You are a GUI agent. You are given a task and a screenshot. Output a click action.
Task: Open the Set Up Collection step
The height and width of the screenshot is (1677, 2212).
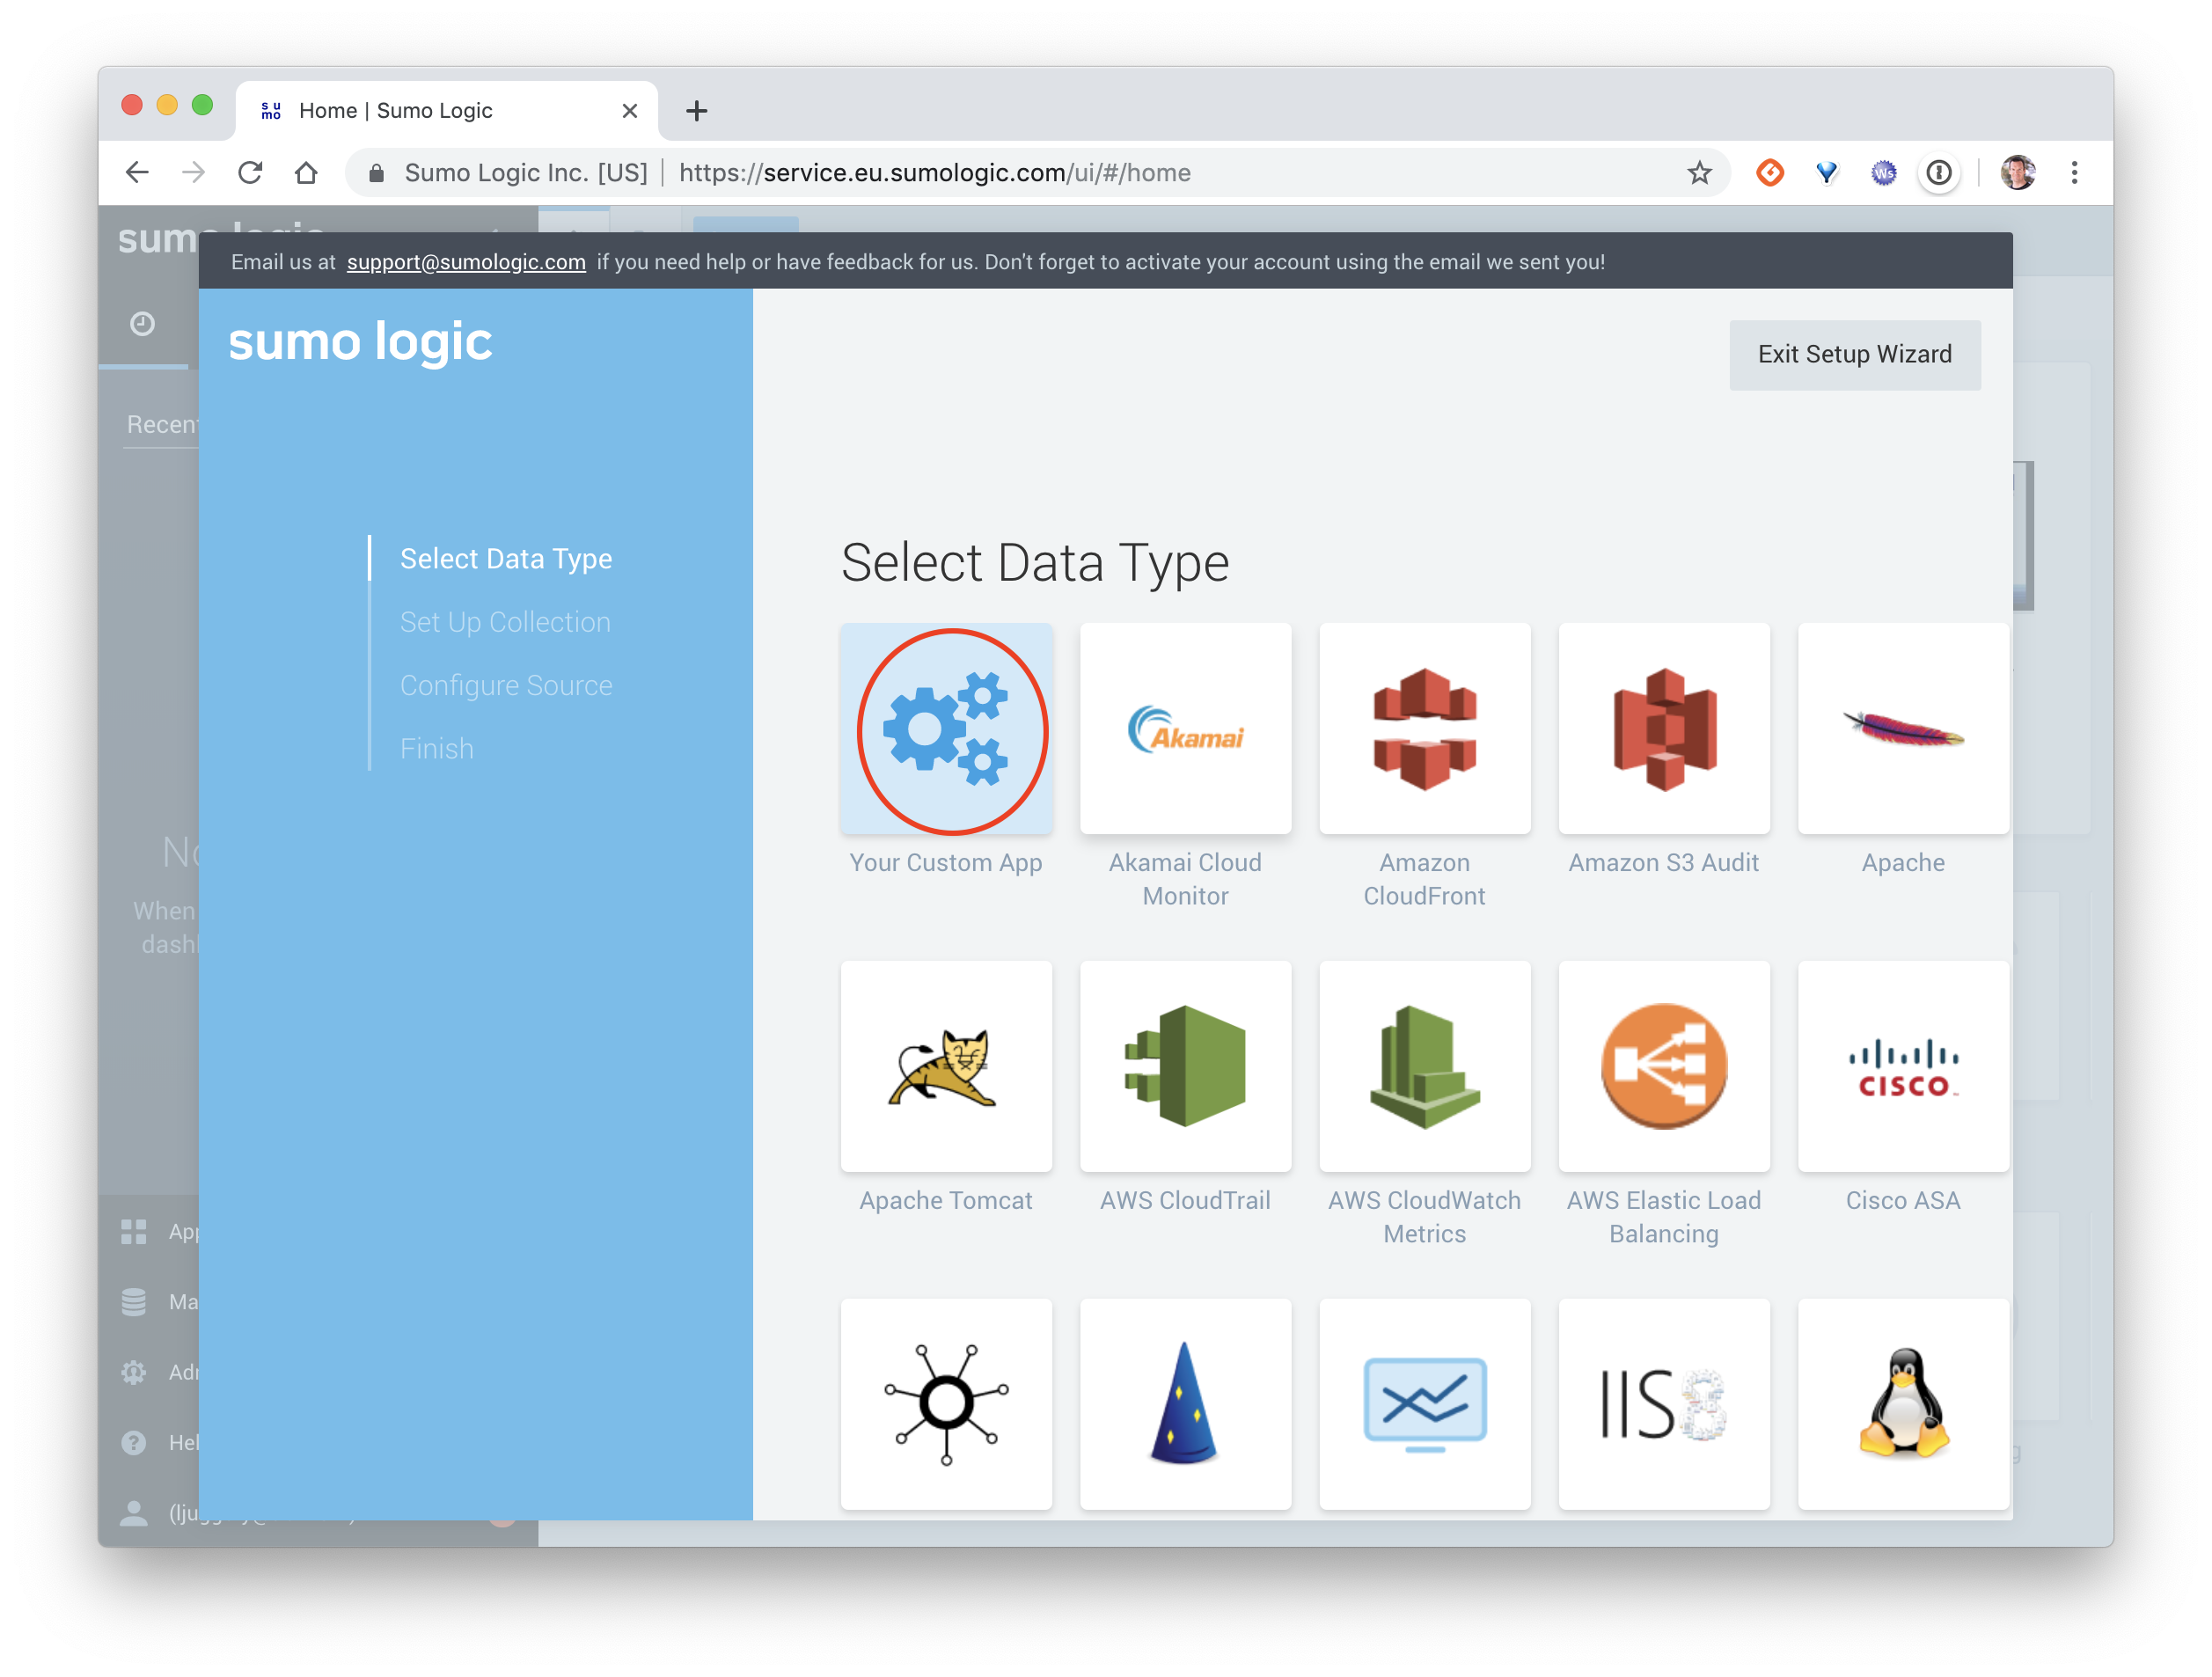pyautogui.click(x=505, y=622)
